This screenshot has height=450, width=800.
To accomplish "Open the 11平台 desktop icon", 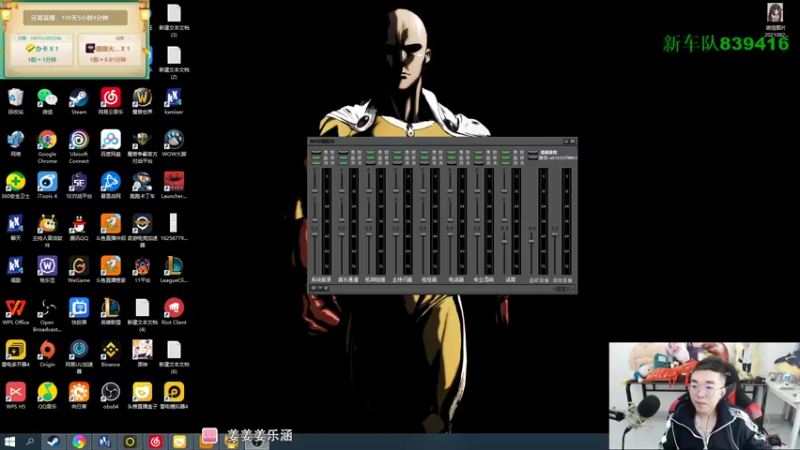I will (142, 269).
